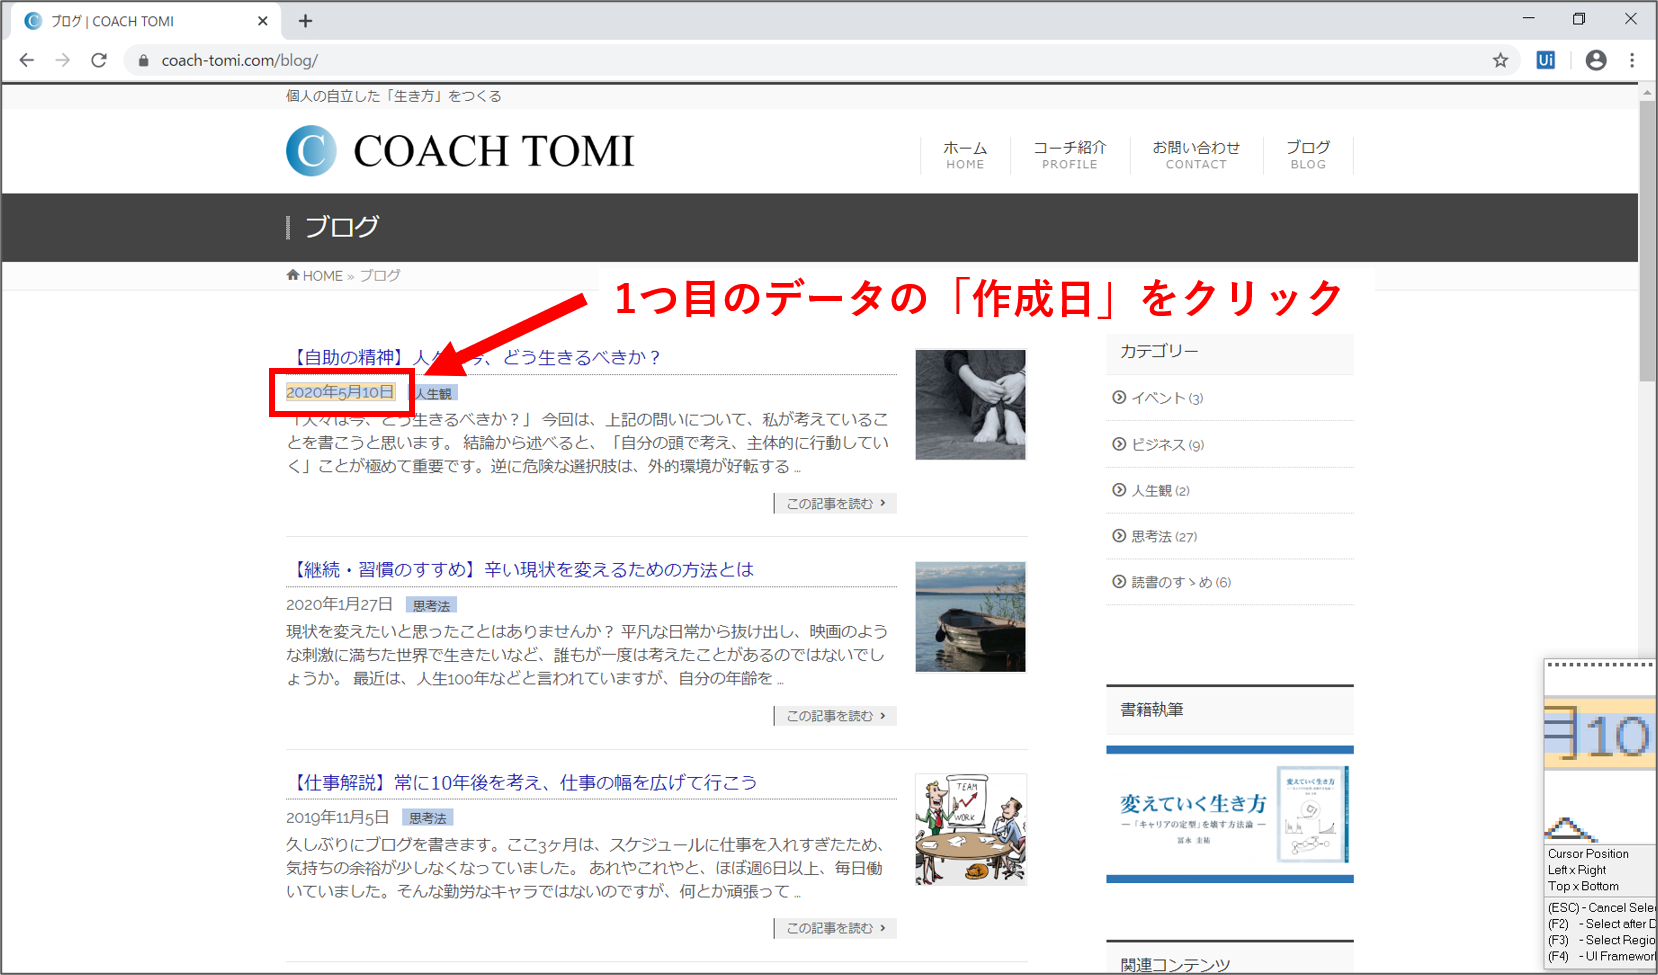1658x975 pixels.
Task: Select the 思考法 (27) category
Action: coord(1162,537)
